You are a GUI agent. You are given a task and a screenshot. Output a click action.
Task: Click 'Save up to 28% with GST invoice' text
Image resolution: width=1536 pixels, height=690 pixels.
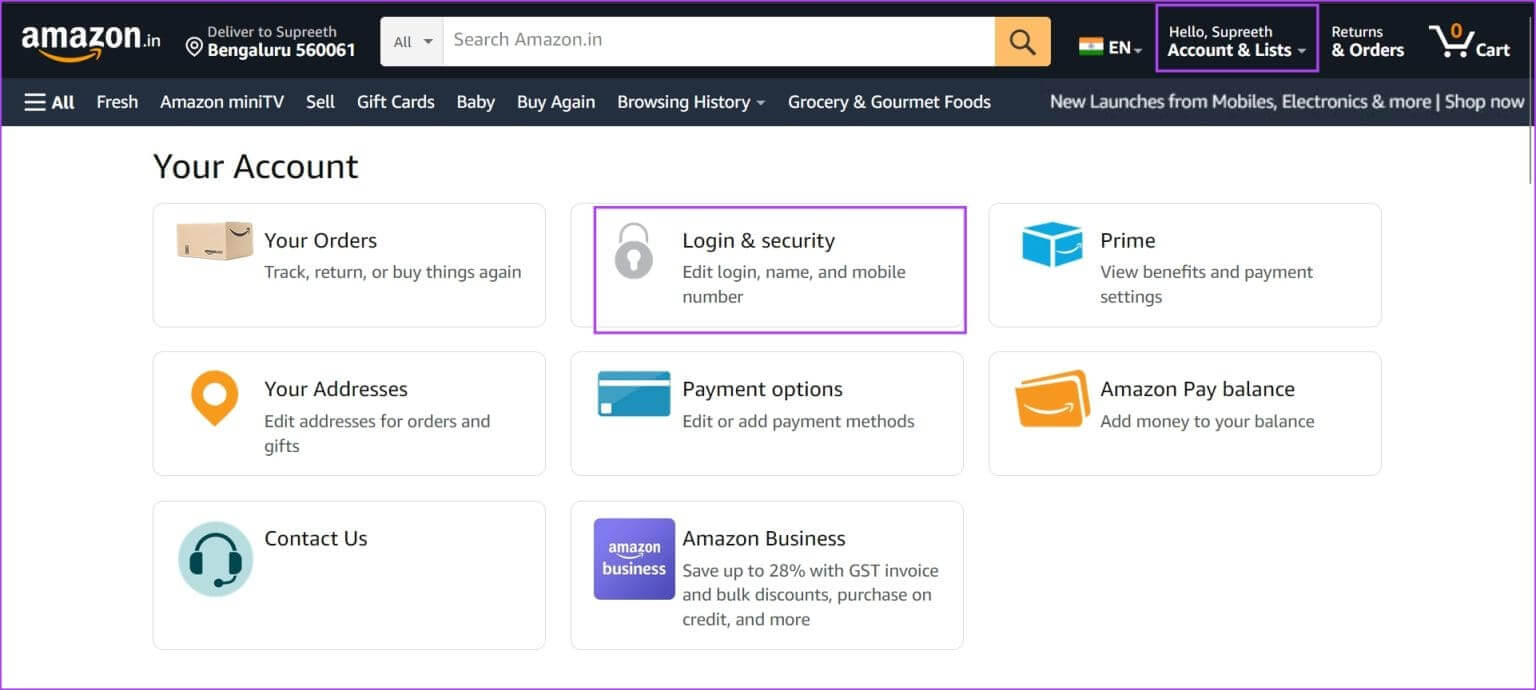point(810,571)
